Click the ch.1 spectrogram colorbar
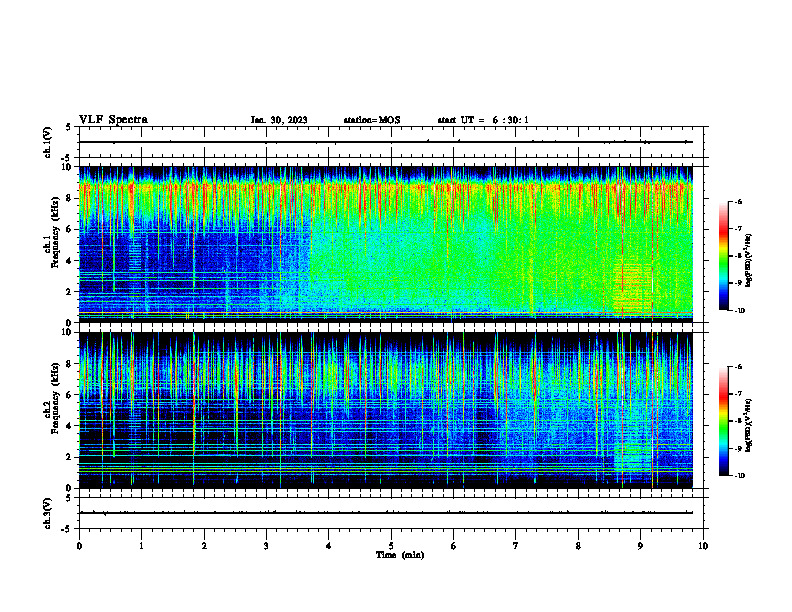 point(723,256)
